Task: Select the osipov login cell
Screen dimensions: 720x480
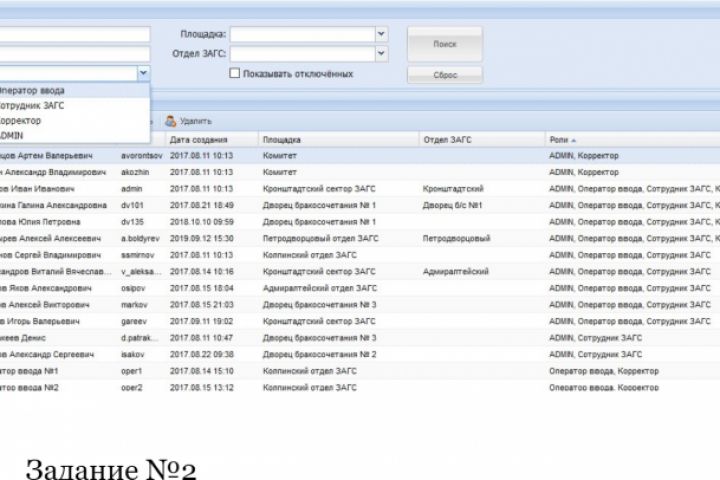Action: [x=133, y=288]
